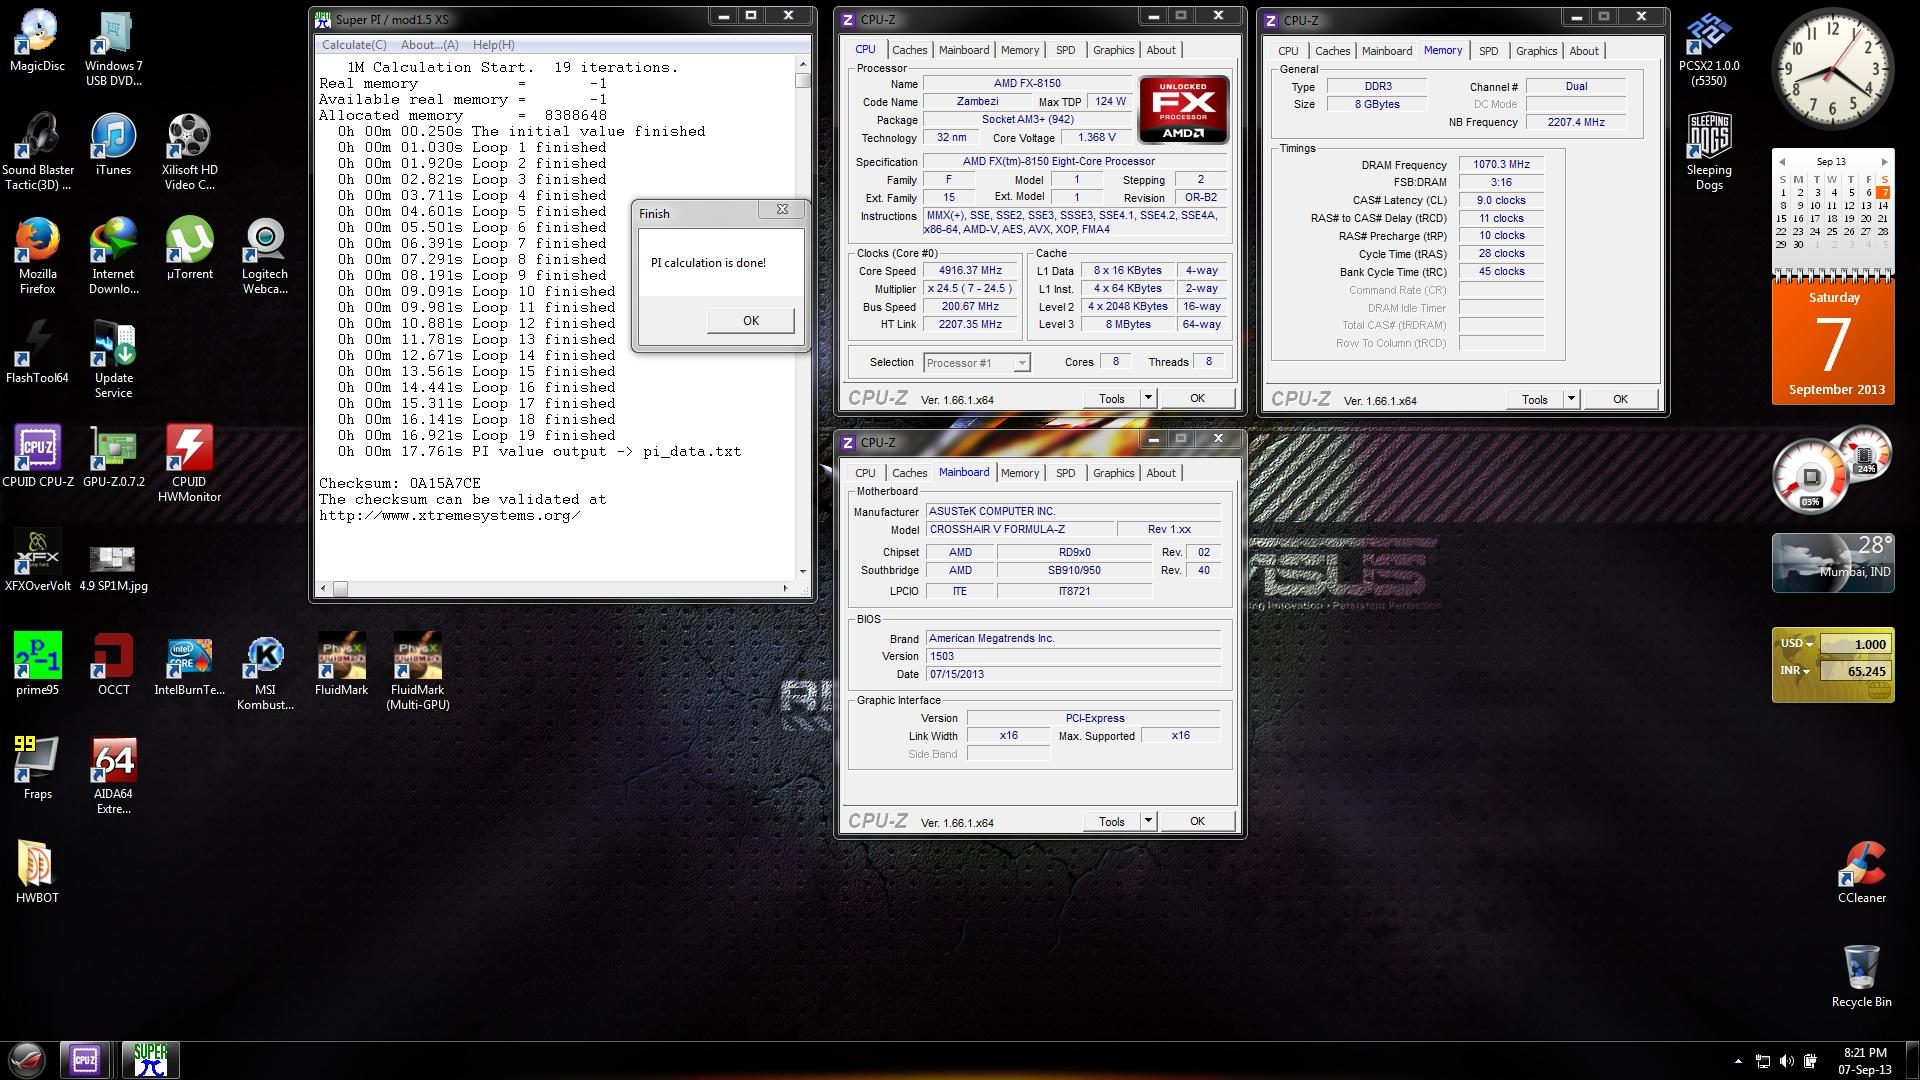The width and height of the screenshot is (1920, 1080).
Task: Click OK in the Memory CPU-Z window
Action: [1620, 399]
